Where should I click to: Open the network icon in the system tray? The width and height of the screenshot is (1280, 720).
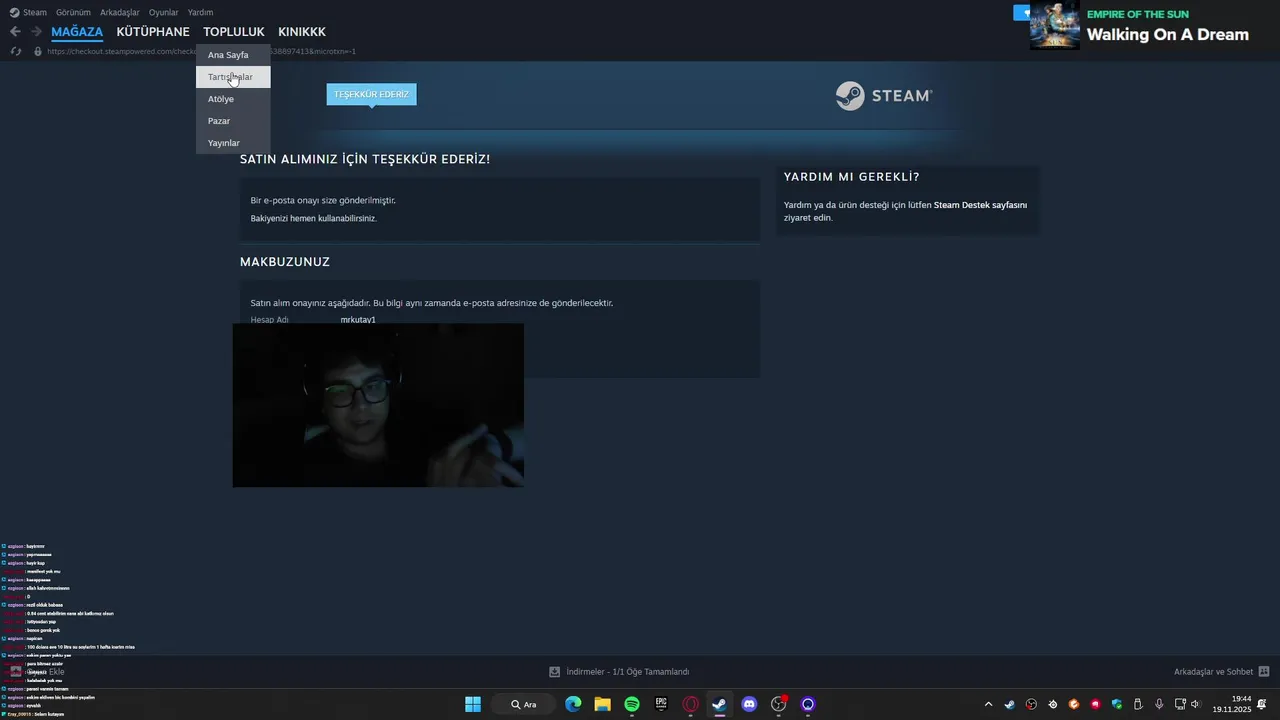tap(1180, 704)
